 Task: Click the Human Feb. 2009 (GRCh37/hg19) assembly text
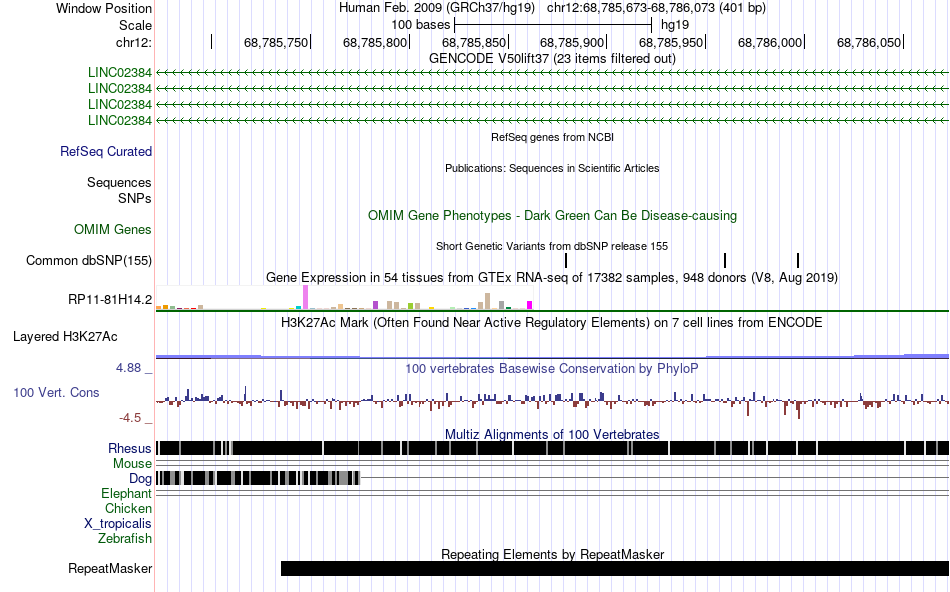(x=437, y=8)
